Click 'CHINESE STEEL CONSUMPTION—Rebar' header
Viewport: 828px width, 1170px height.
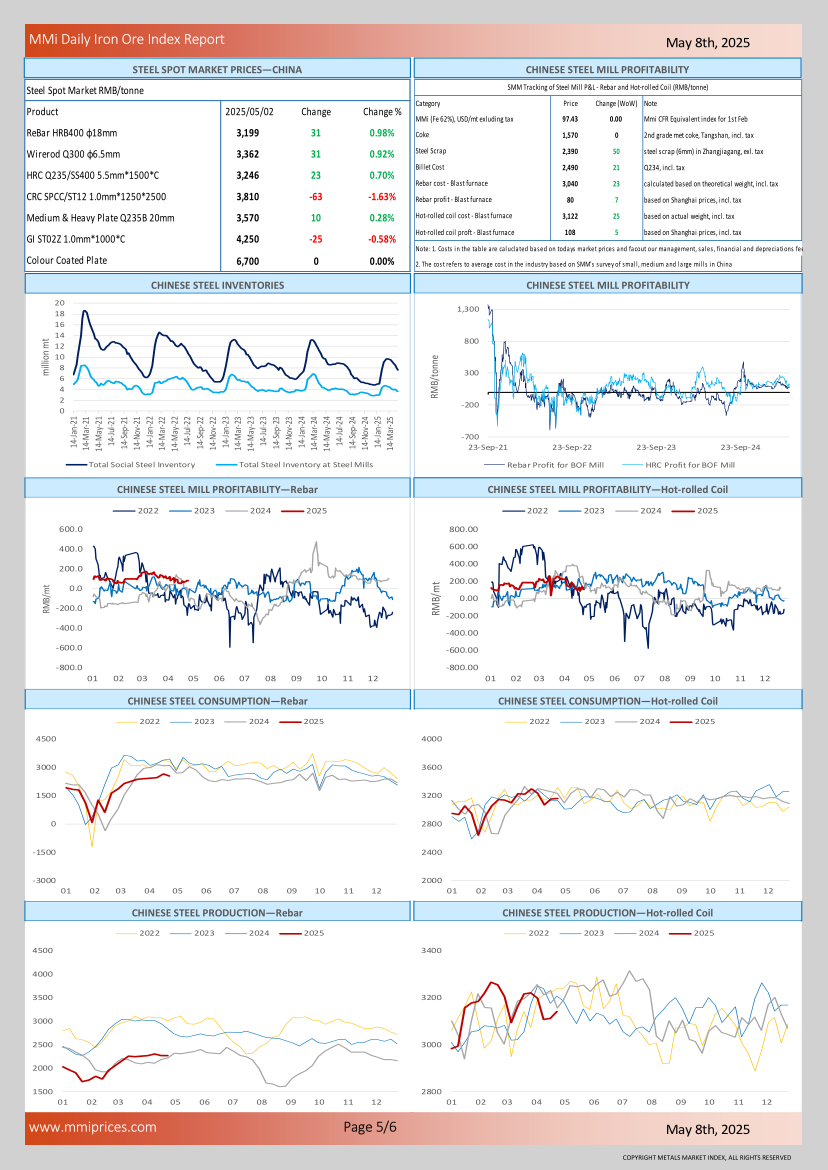pyautogui.click(x=217, y=701)
